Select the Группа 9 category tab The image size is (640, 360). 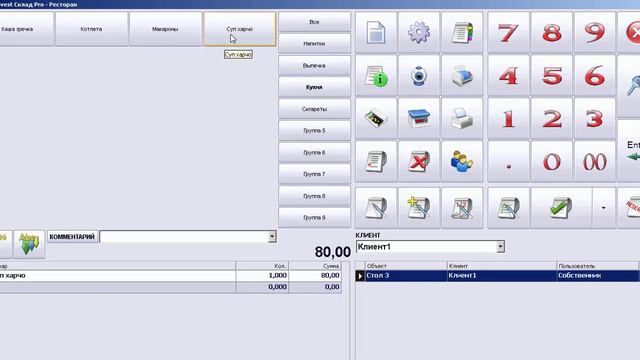click(314, 218)
